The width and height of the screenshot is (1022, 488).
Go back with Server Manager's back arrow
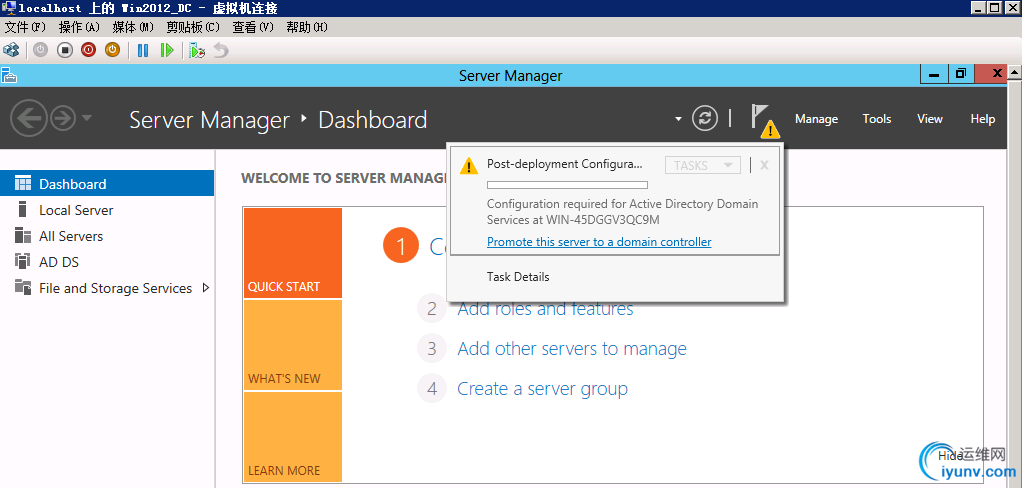29,119
